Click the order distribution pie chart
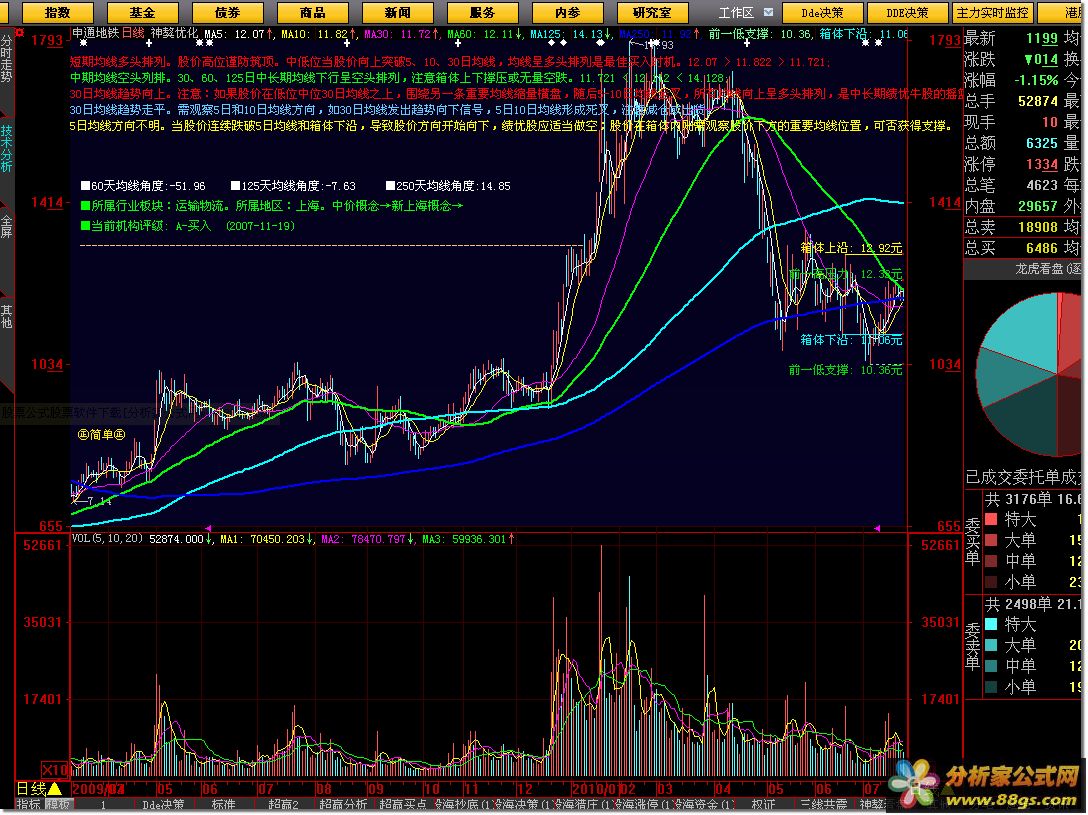The height and width of the screenshot is (815, 1088). click(x=1030, y=375)
